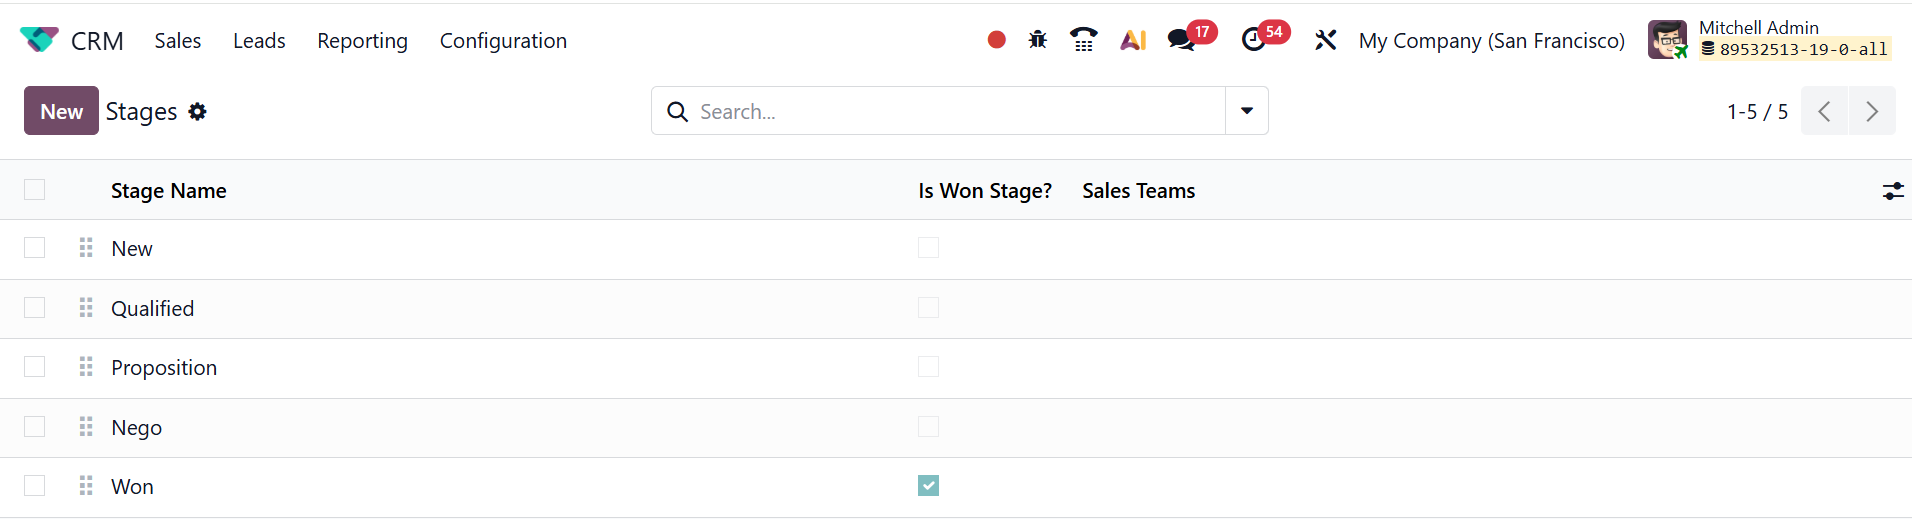1912x519 pixels.
Task: Open the optional columns adjust menu
Action: pyautogui.click(x=1893, y=191)
